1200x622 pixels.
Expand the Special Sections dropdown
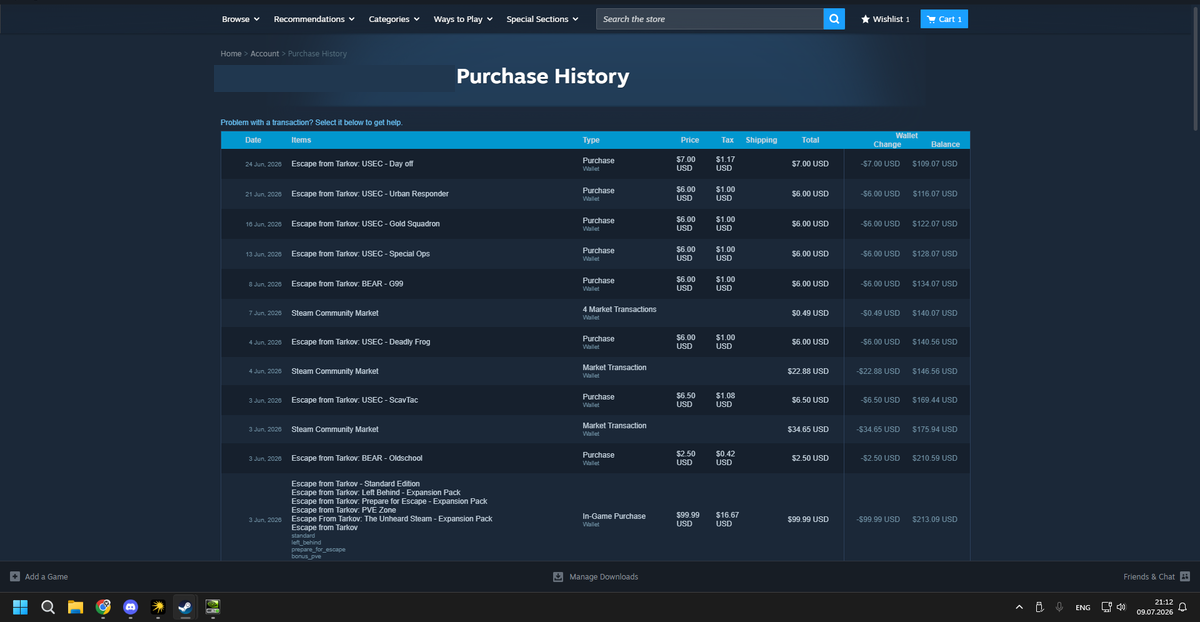coord(542,19)
